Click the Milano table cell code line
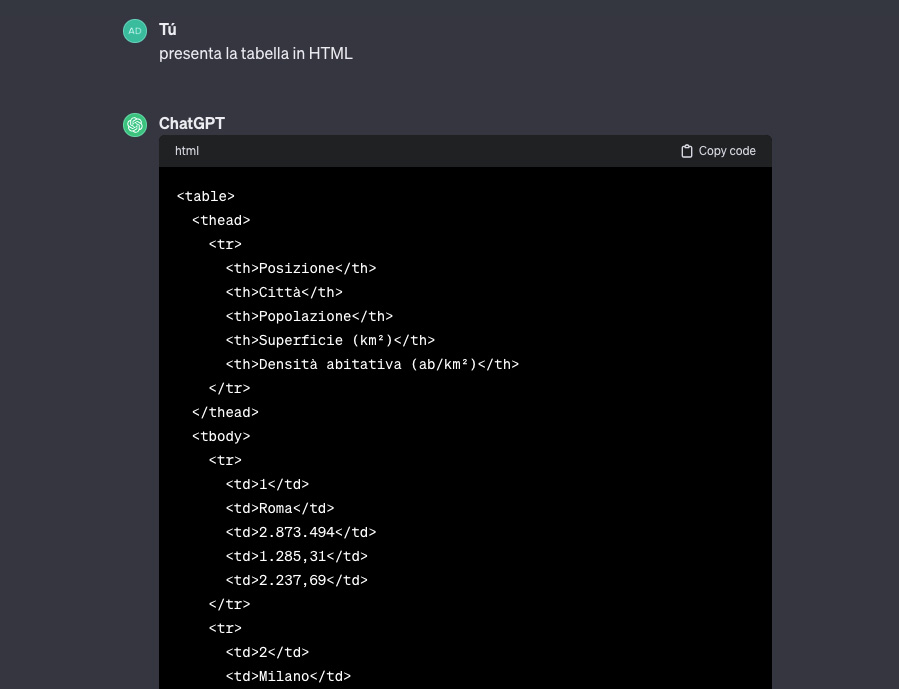 [288, 677]
